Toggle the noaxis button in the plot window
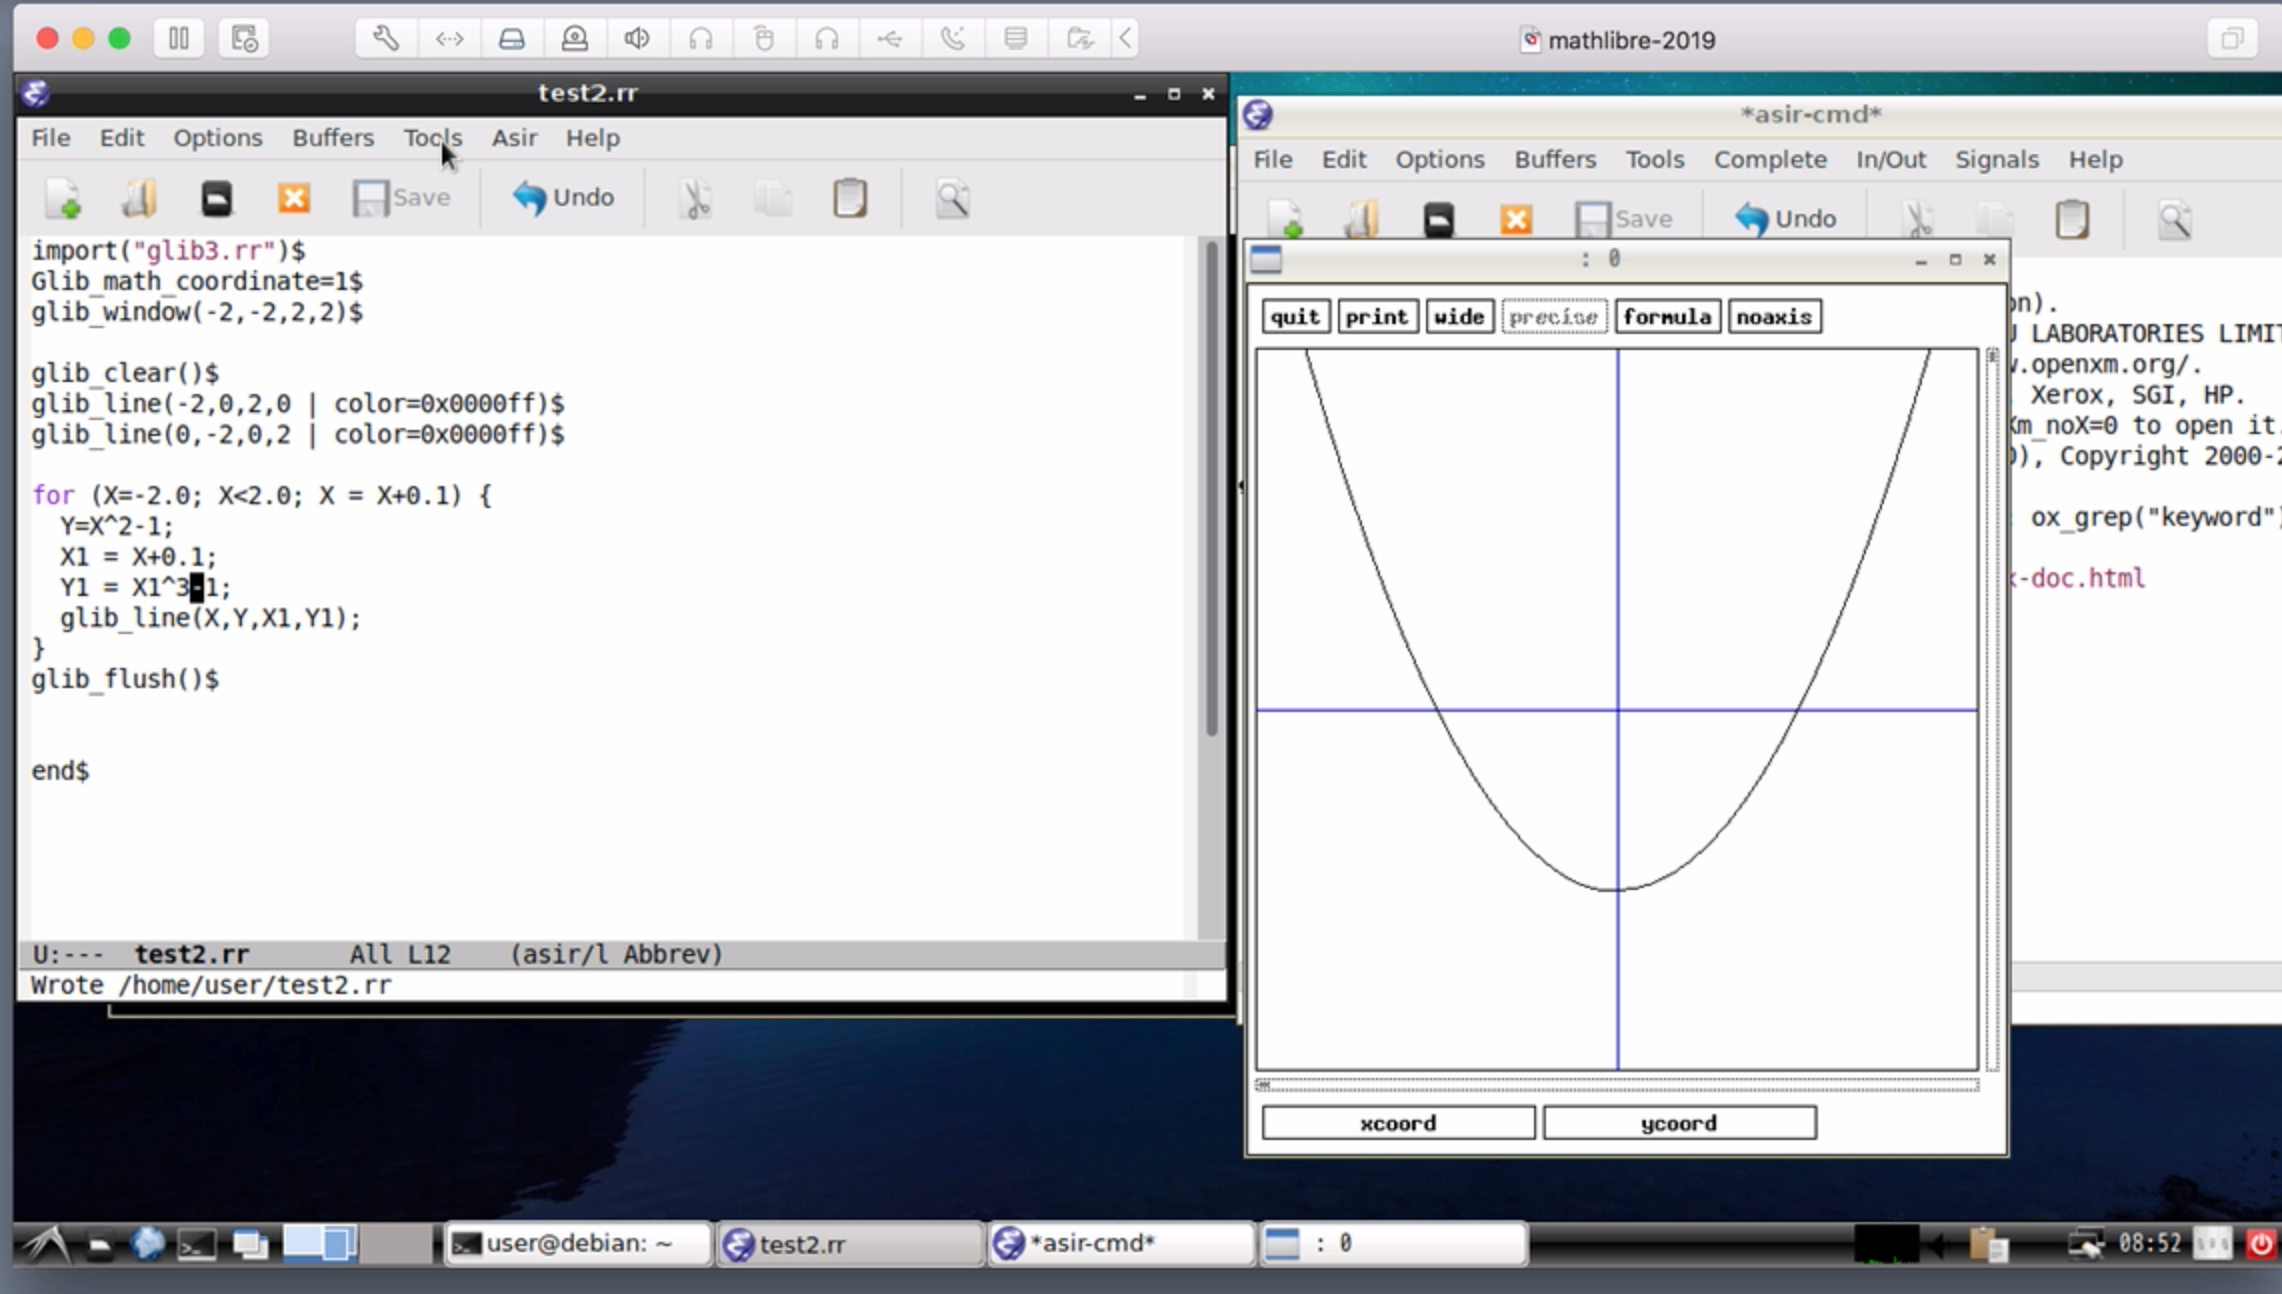The height and width of the screenshot is (1294, 2282). pyautogui.click(x=1774, y=317)
